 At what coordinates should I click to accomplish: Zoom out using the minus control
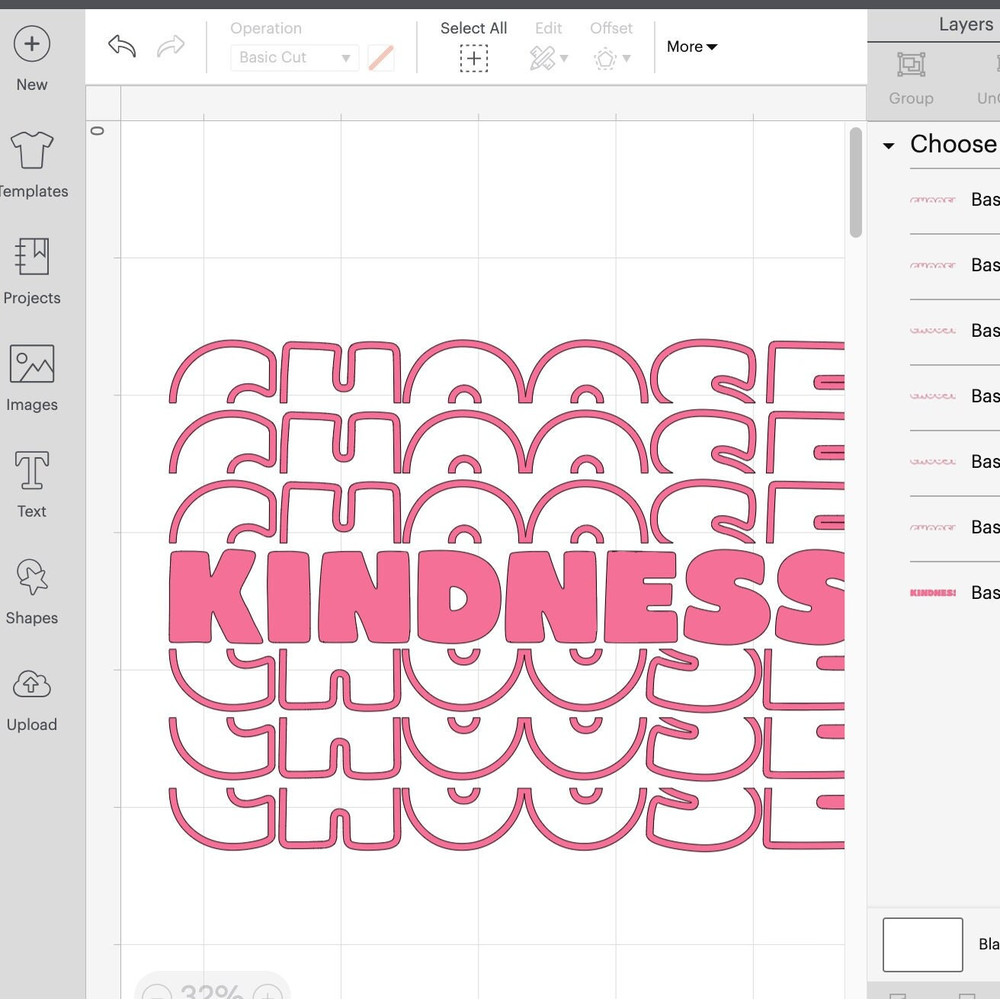point(157,993)
